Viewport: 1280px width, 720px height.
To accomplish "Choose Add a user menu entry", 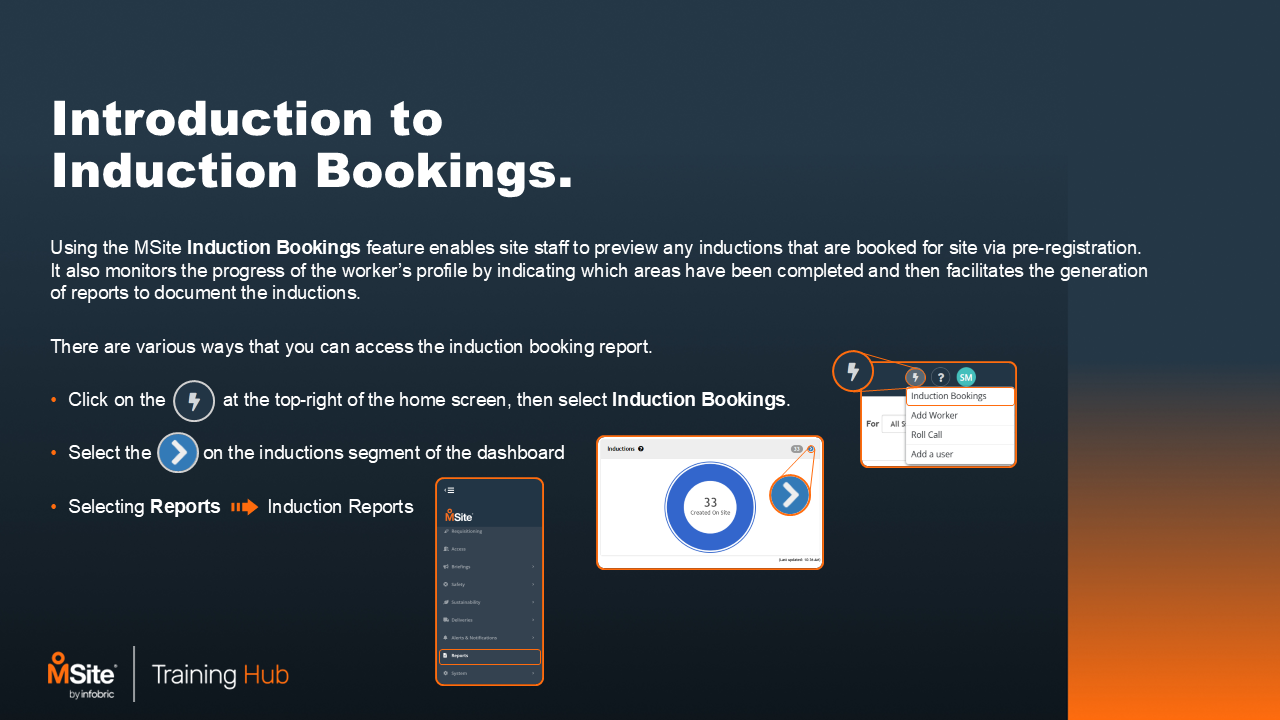I will tap(931, 454).
